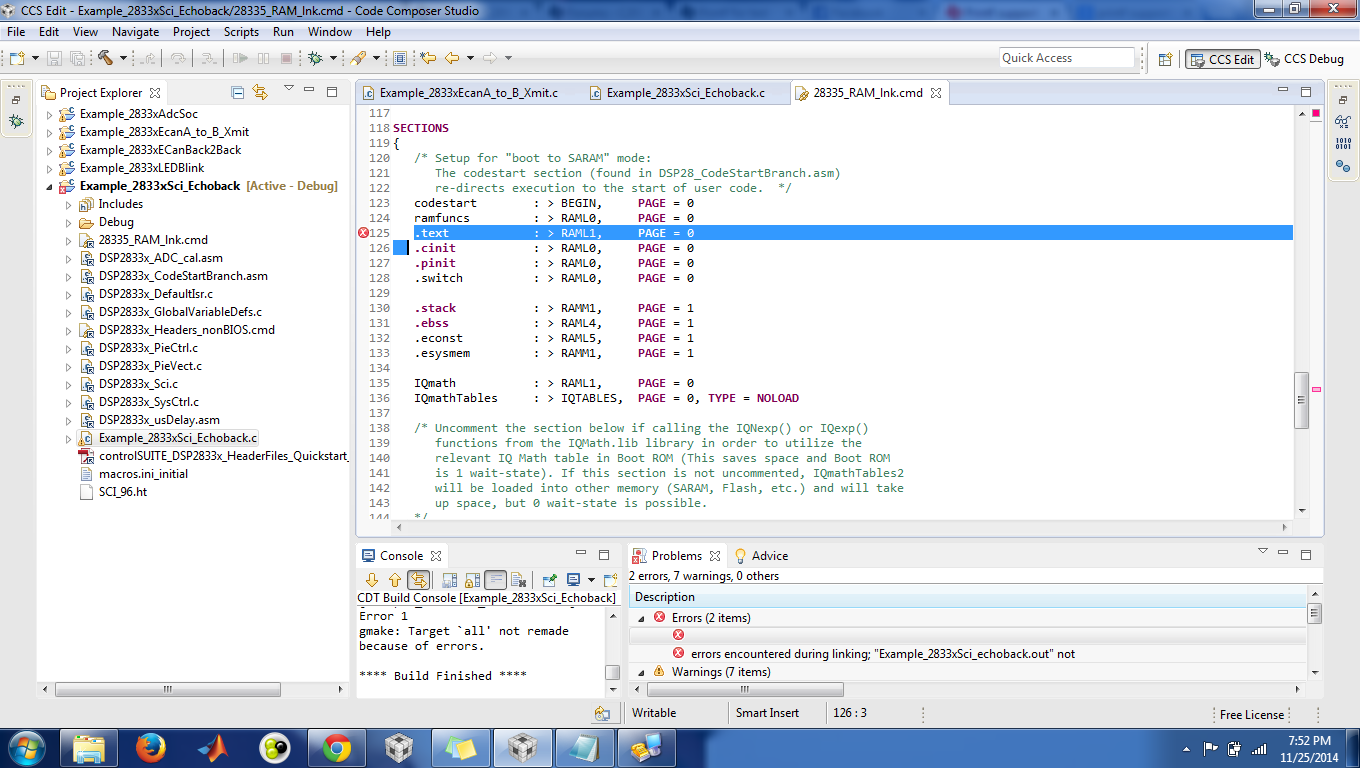Open the Build hammer dropdown arrow
Viewport: 1360px width, 768px height.
point(122,59)
